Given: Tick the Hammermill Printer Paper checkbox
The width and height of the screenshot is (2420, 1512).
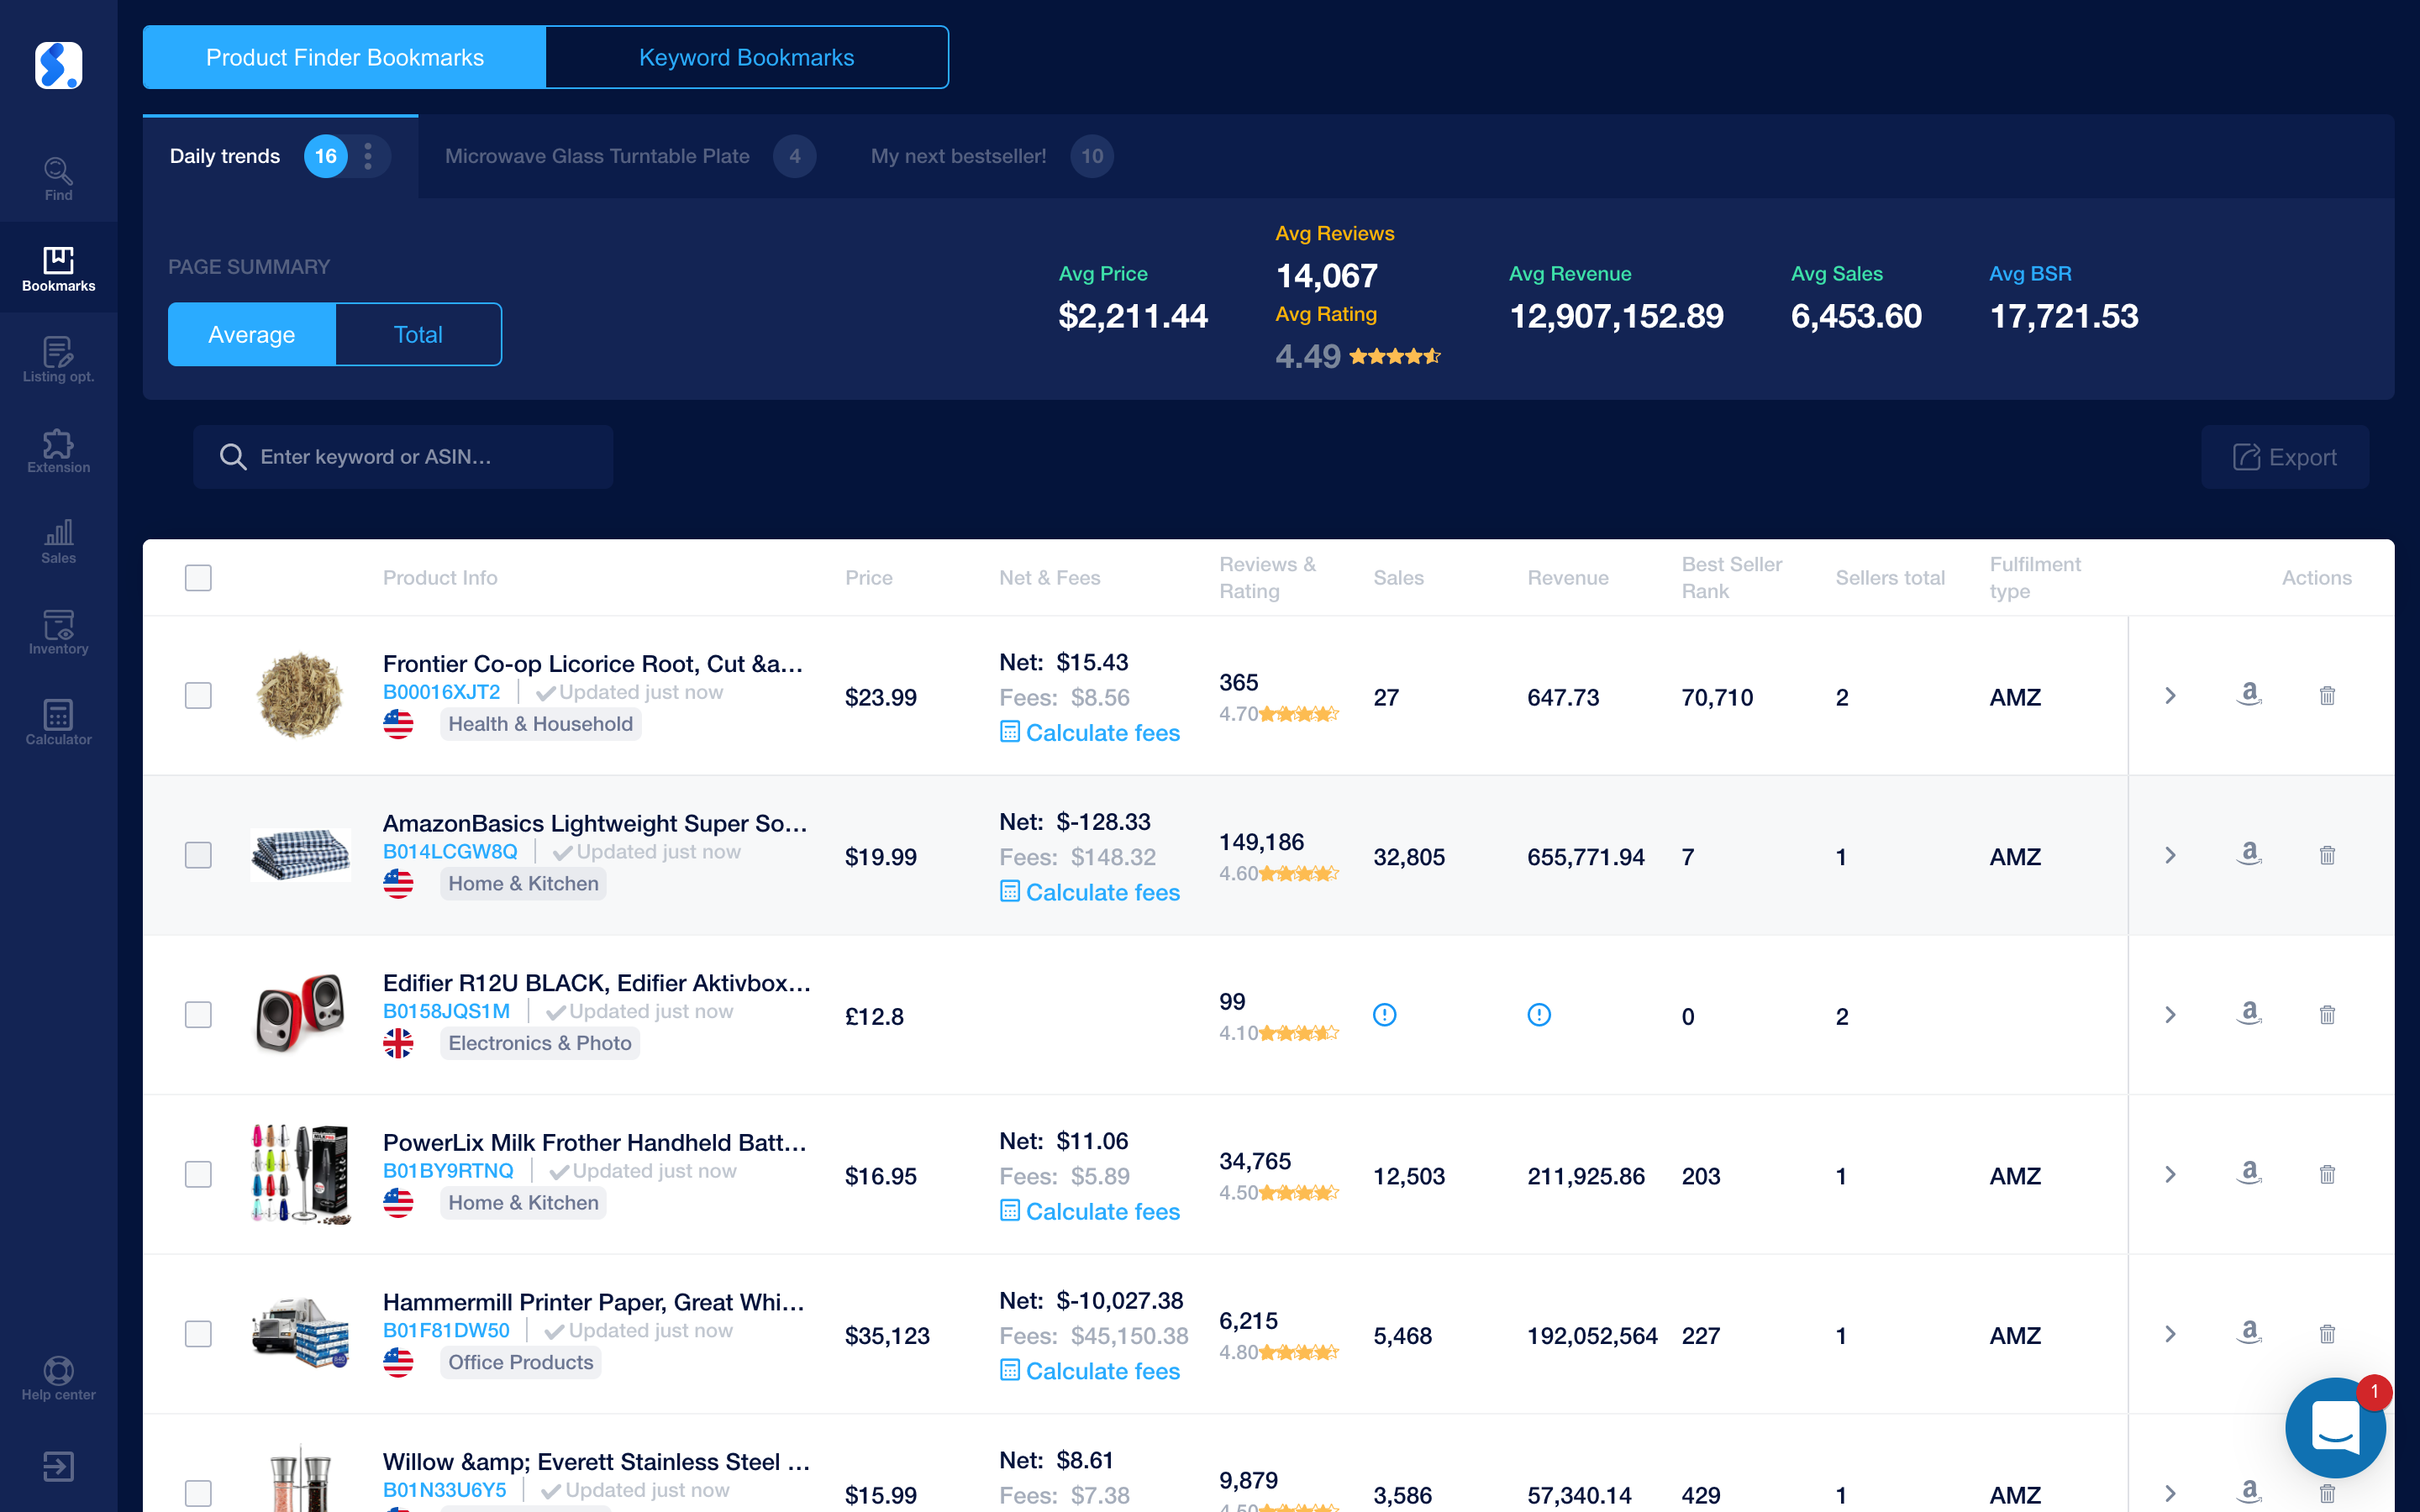Looking at the screenshot, I should [x=198, y=1334].
